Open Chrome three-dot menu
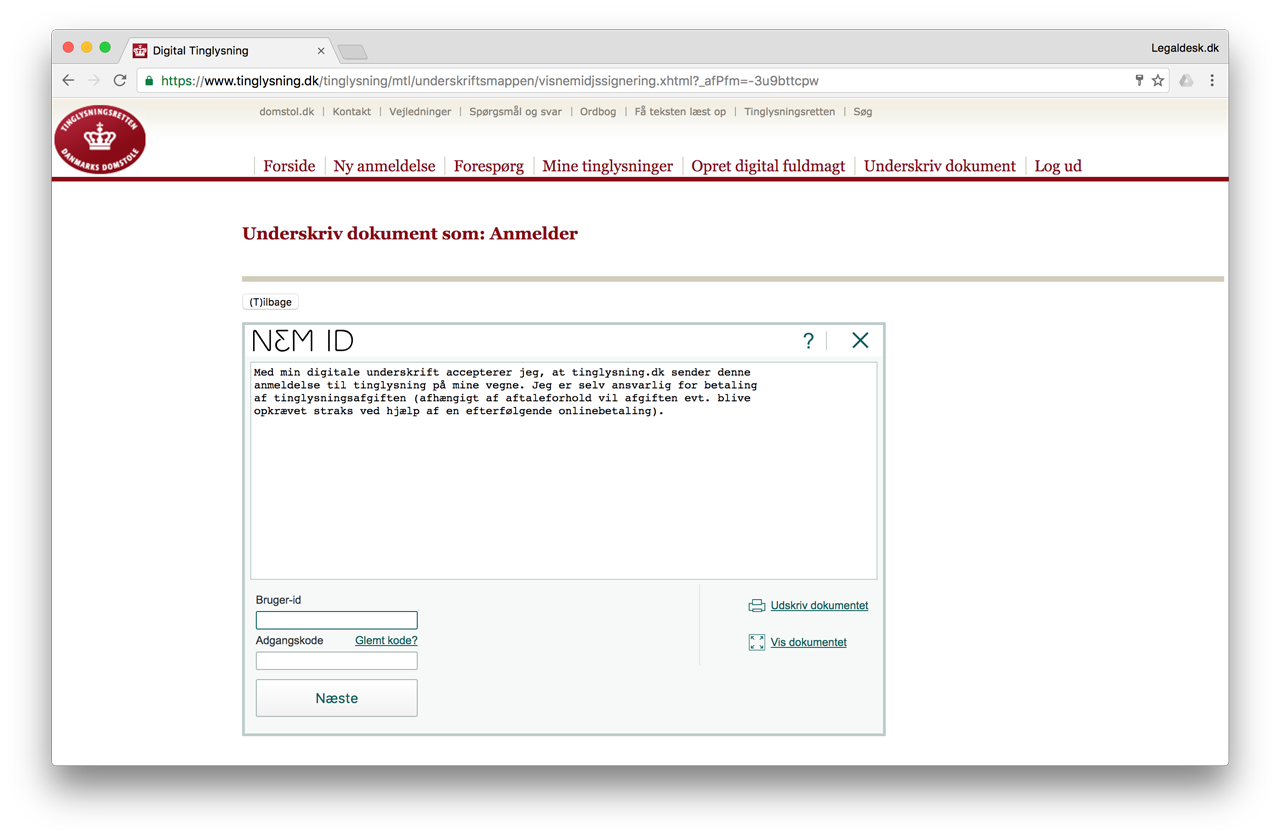This screenshot has width=1280, height=839. click(1212, 80)
